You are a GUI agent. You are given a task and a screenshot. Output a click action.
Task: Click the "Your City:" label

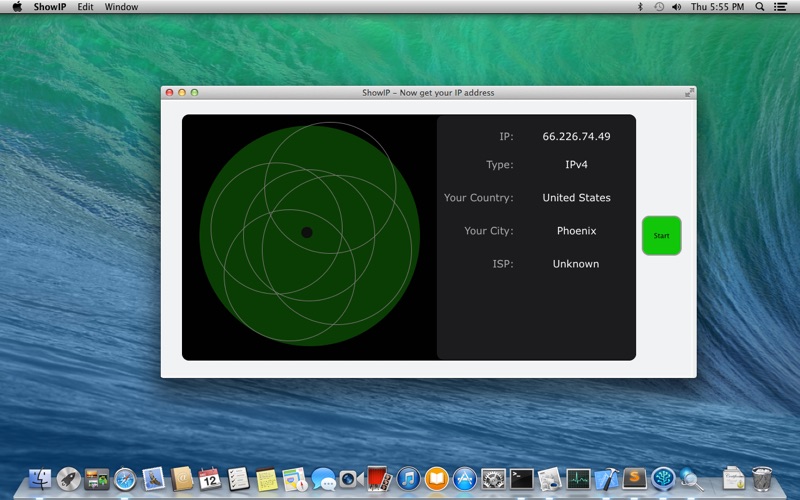pos(489,231)
